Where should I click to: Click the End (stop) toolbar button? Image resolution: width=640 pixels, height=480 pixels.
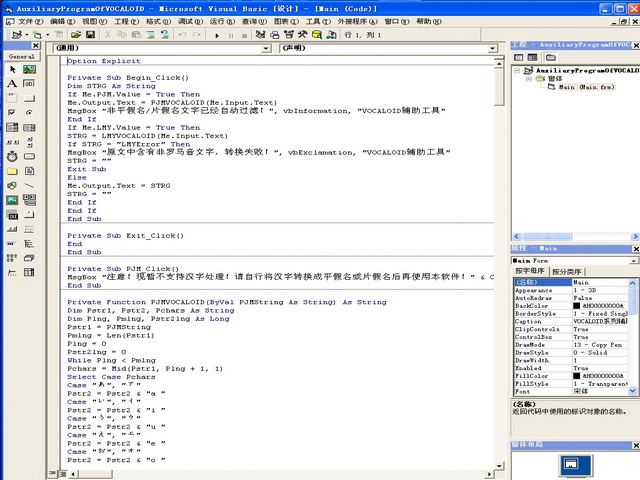click(244, 35)
